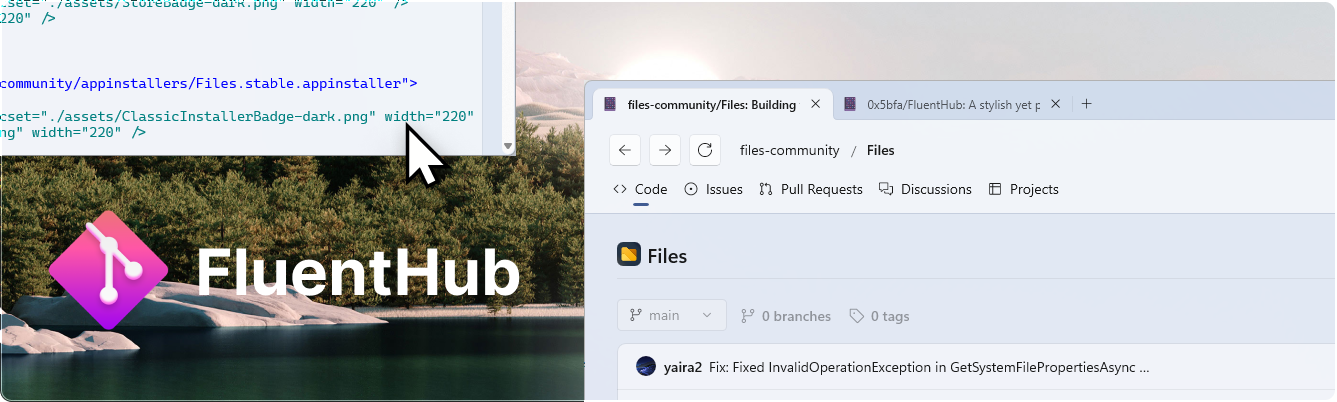Click the back navigation arrow button

coord(625,150)
